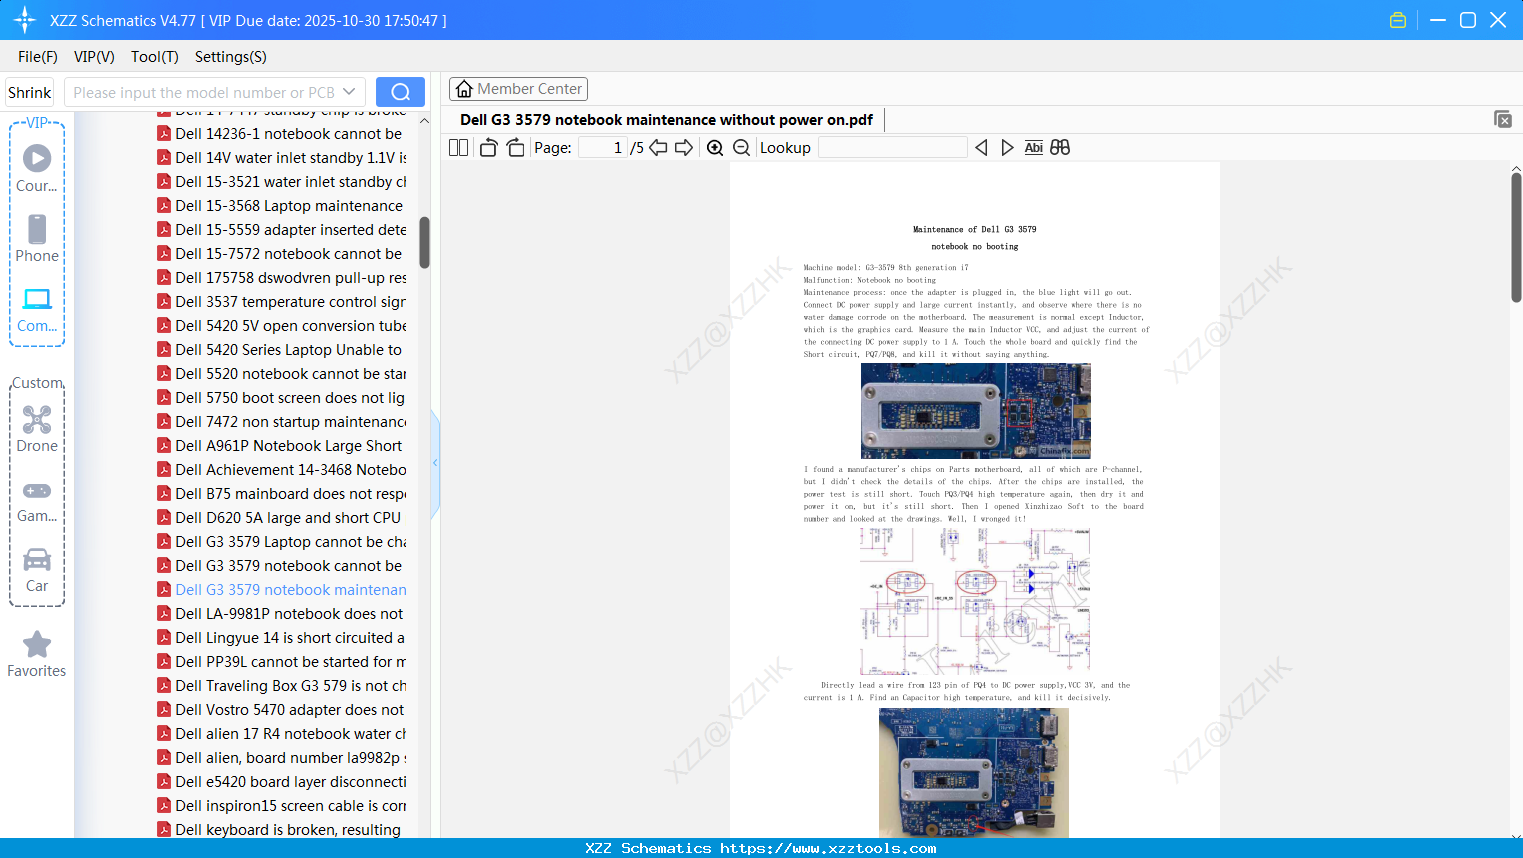This screenshot has height=858, width=1523.
Task: Click the yellow toolbox icon in title bar
Action: coord(1398,20)
